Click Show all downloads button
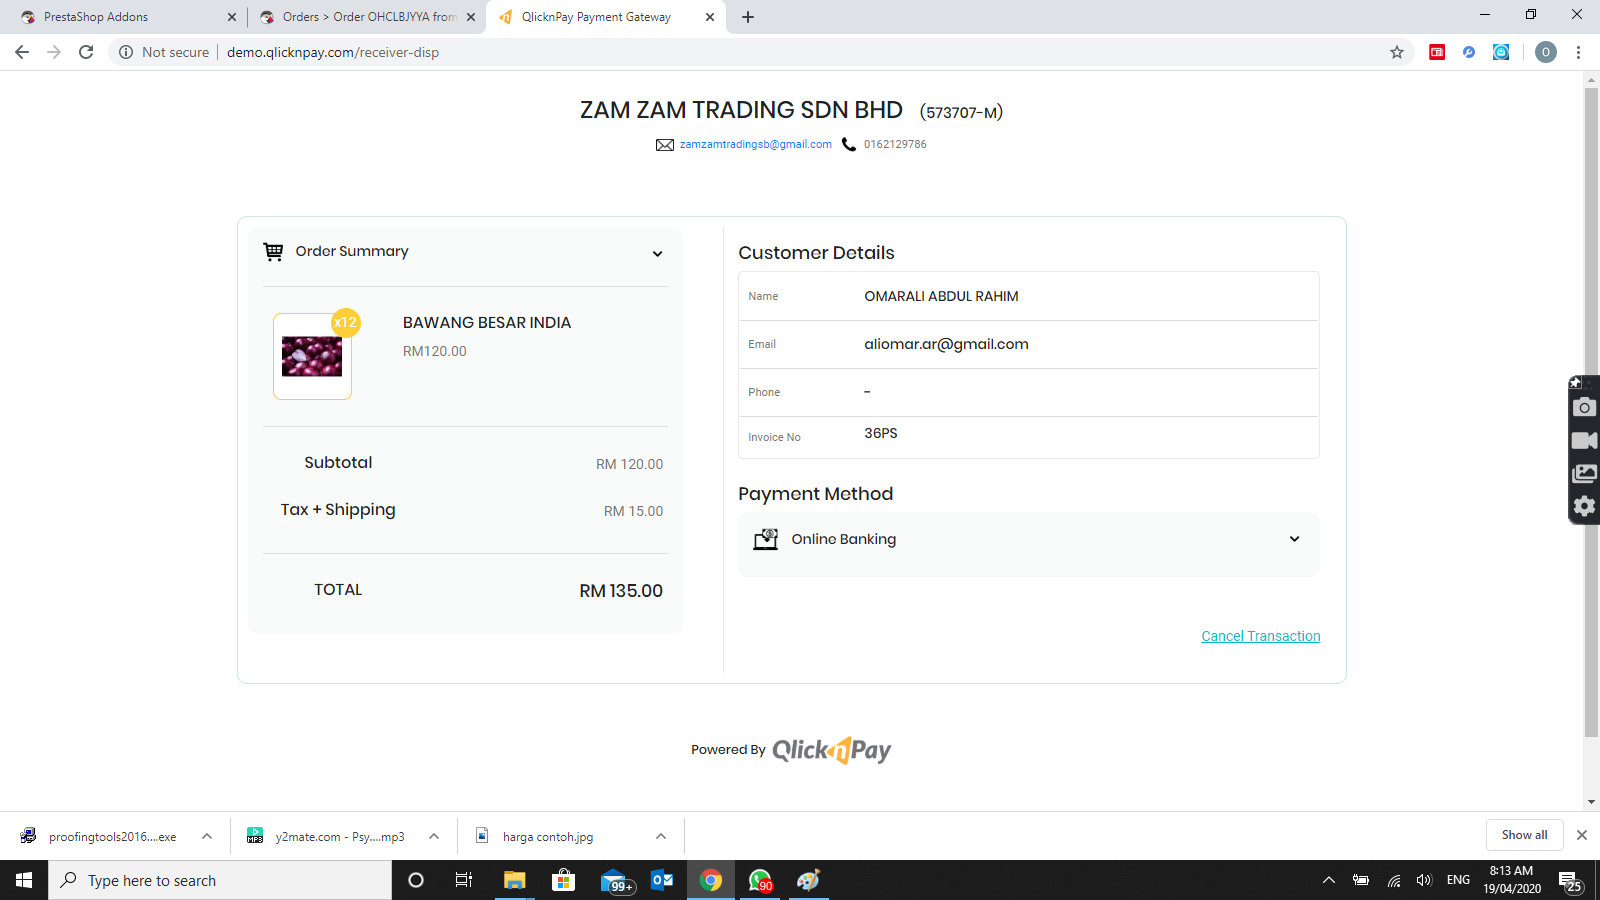1600x900 pixels. (1524, 835)
